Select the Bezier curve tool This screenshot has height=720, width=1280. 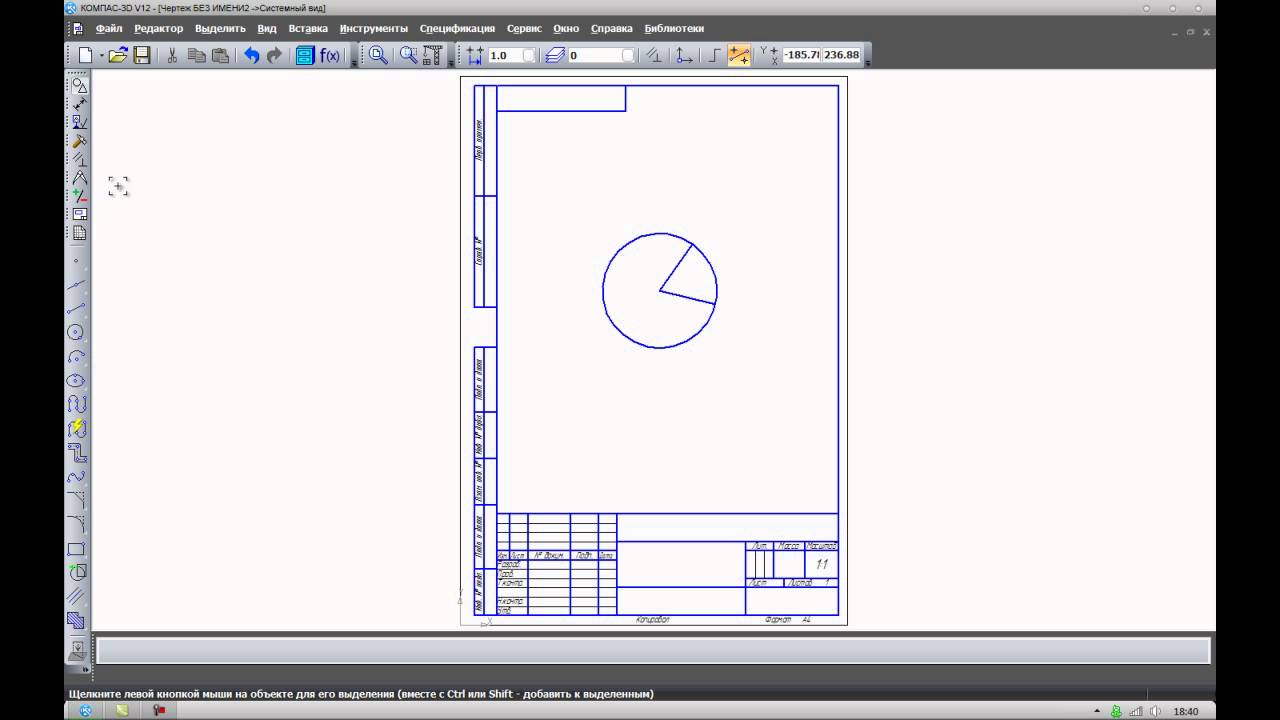pyautogui.click(x=76, y=477)
